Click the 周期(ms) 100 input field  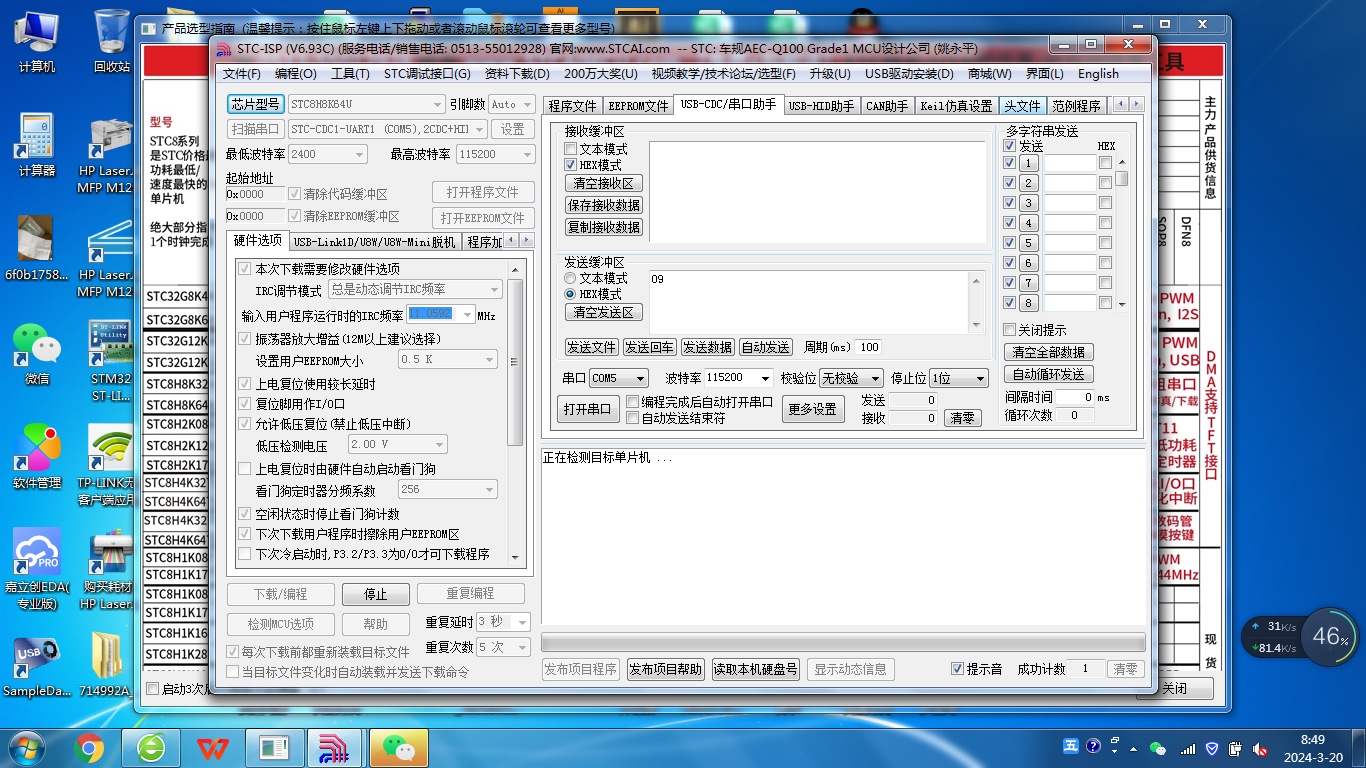point(868,347)
